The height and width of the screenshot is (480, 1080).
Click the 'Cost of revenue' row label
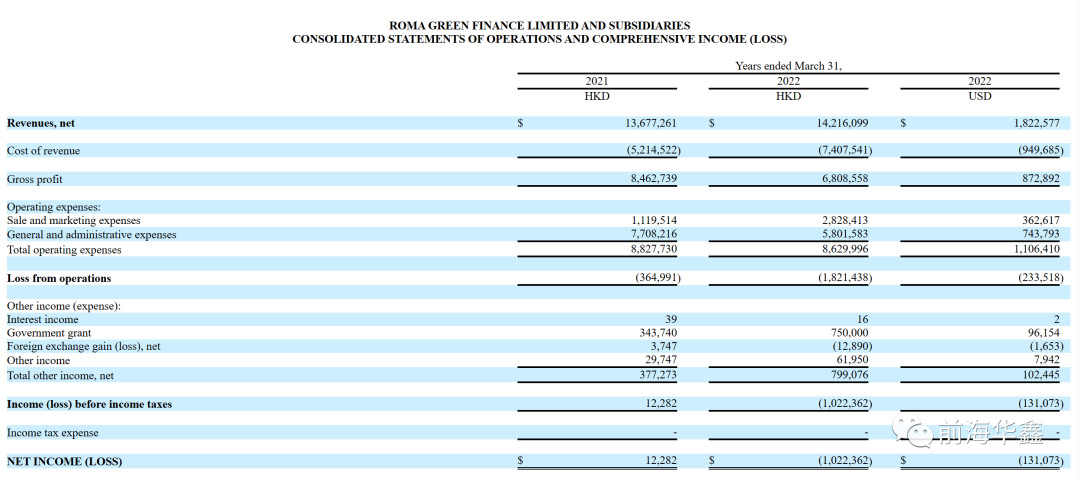point(43,151)
